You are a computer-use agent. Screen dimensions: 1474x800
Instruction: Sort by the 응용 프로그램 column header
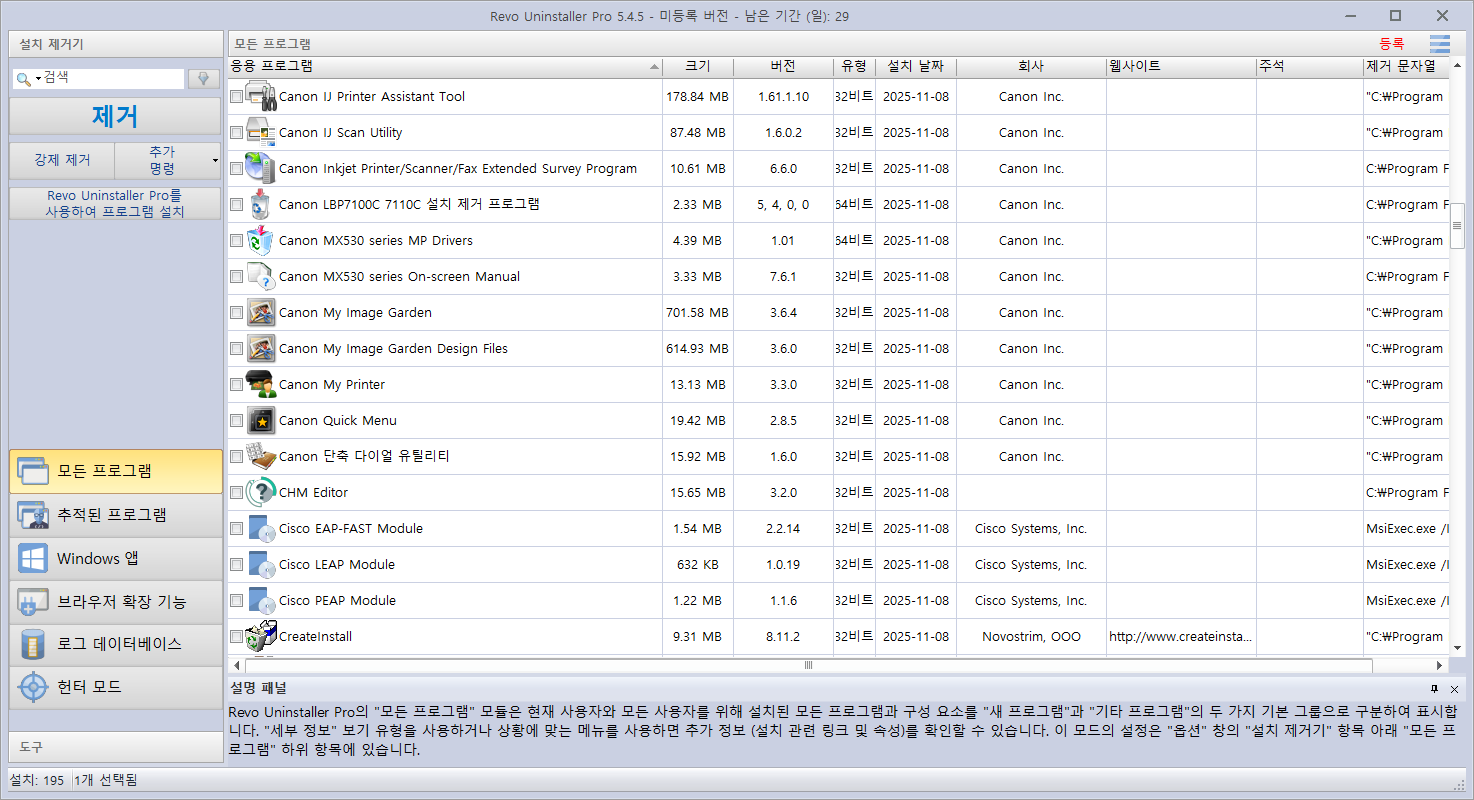click(445, 67)
